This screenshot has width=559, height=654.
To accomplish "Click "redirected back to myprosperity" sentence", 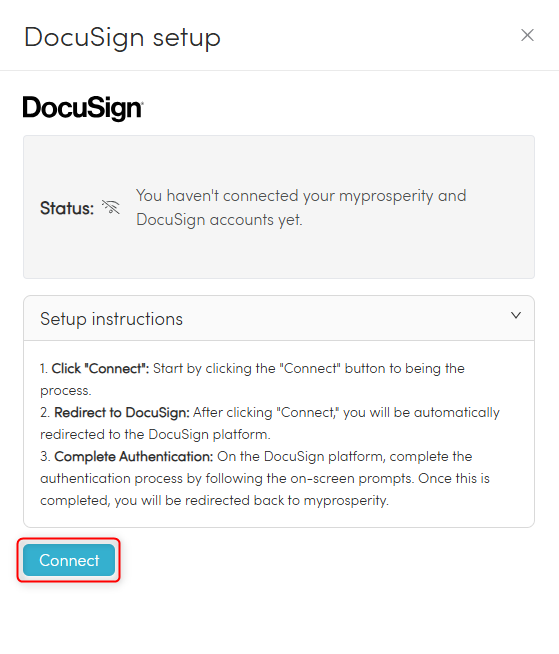I will pyautogui.click(x=287, y=500).
